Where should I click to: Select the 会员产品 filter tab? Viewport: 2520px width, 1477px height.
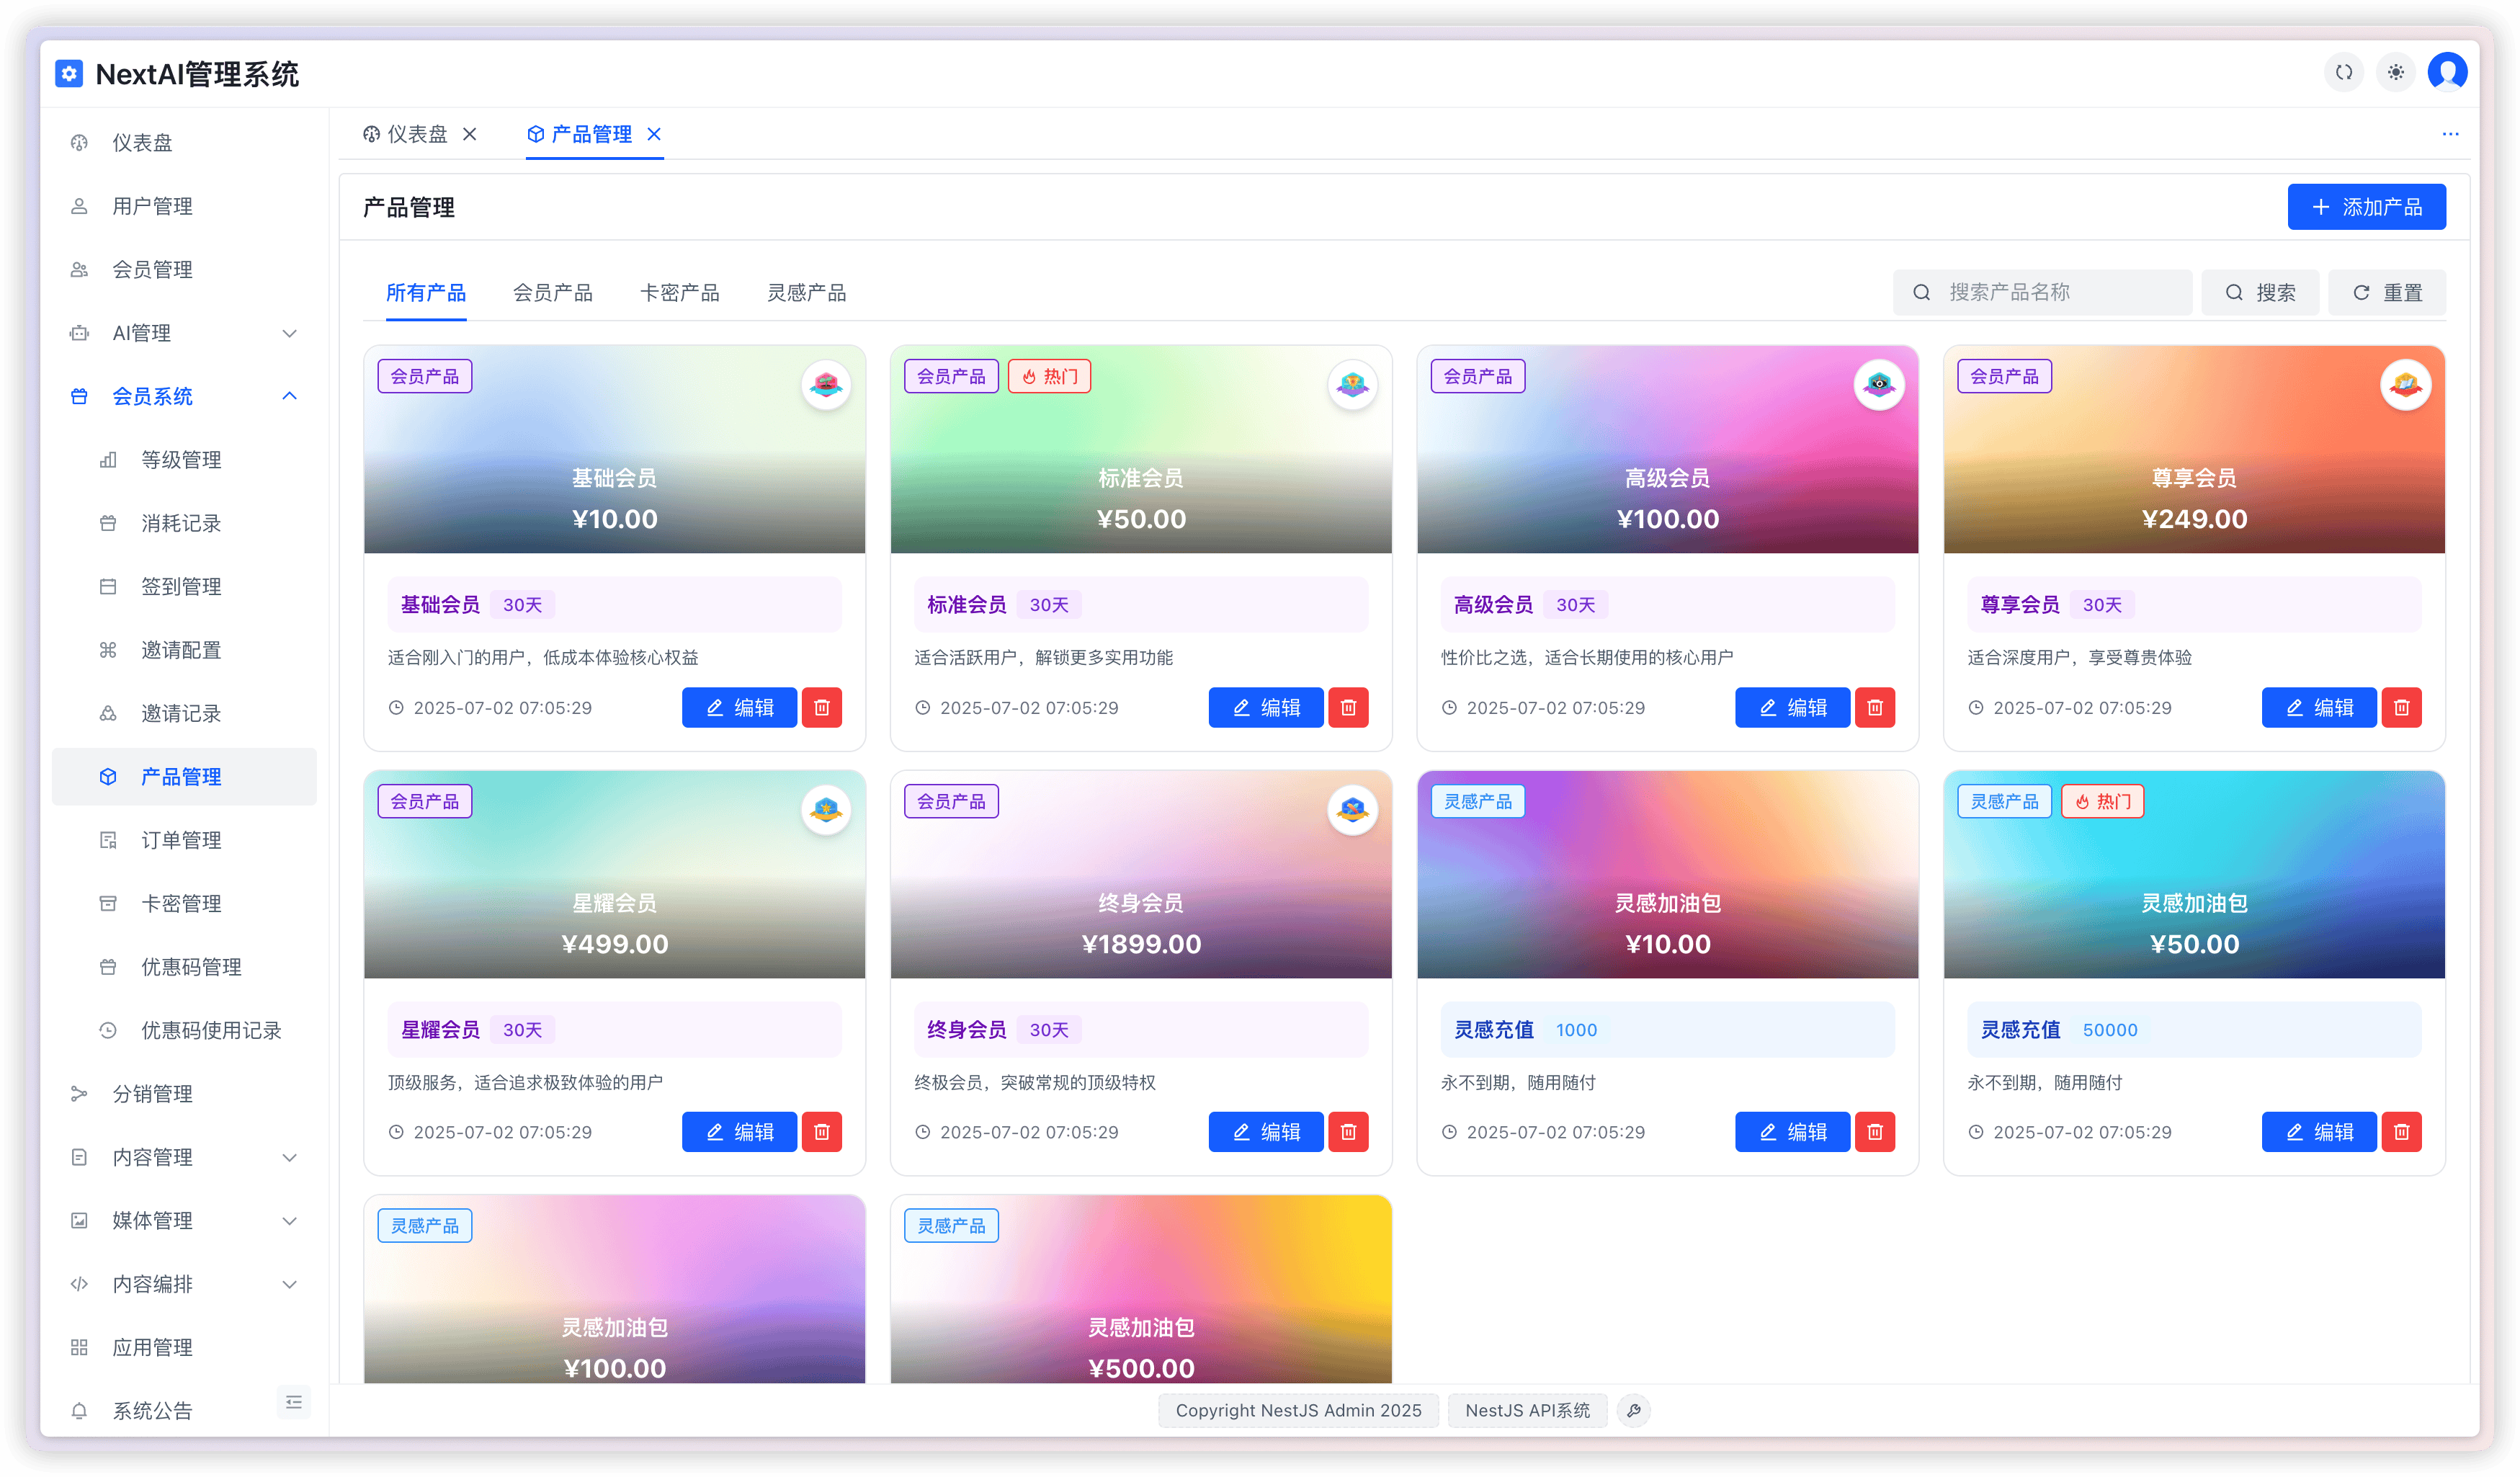pos(553,293)
